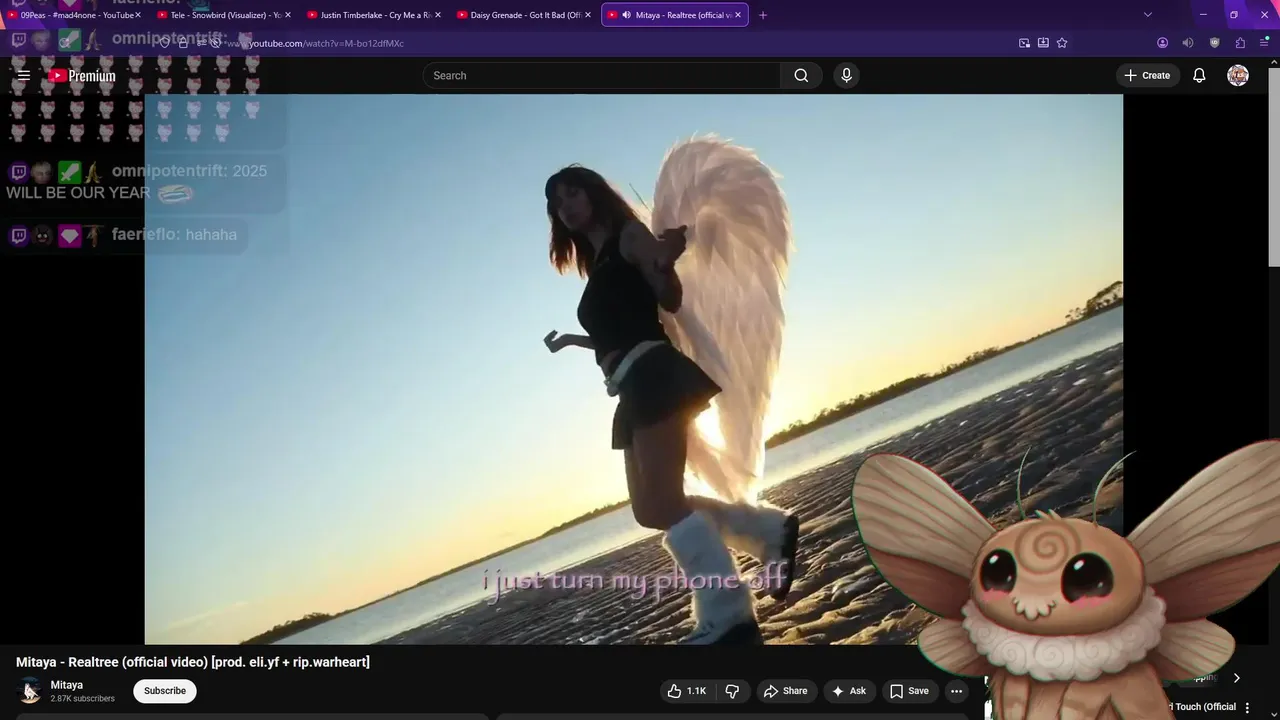Viewport: 1280px width, 720px height.
Task: Open the Mitaya channel name link
Action: (x=67, y=685)
